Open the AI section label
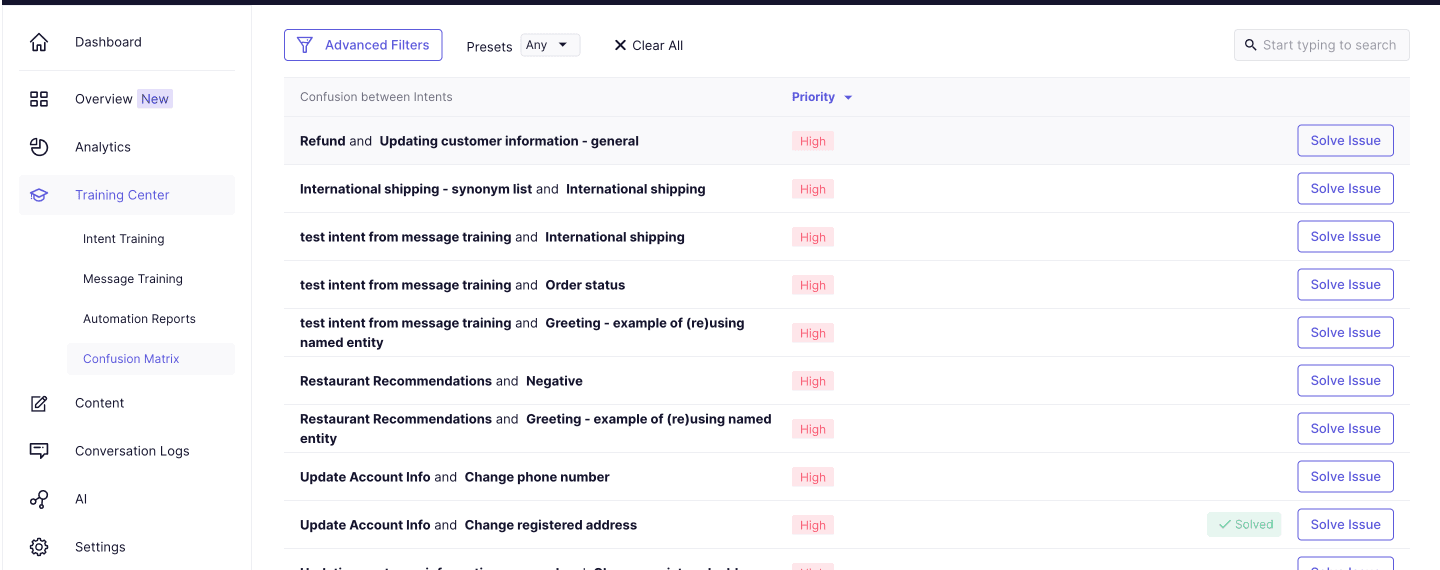 point(81,499)
